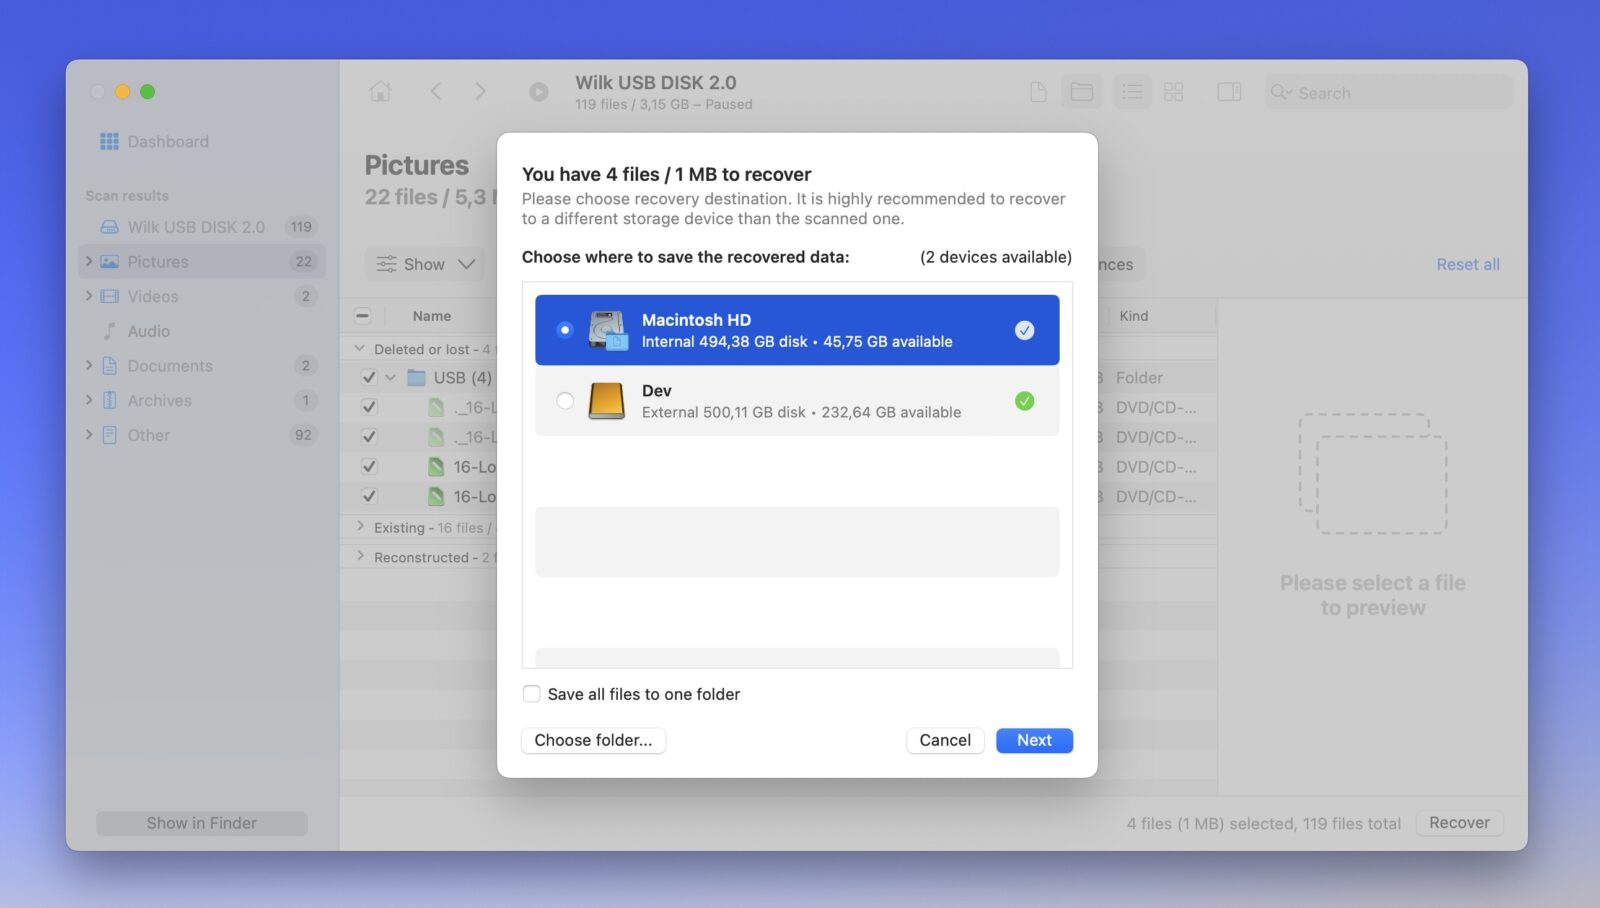Uncheck the USB (4) folder checkbox
The image size is (1600, 908).
[369, 378]
